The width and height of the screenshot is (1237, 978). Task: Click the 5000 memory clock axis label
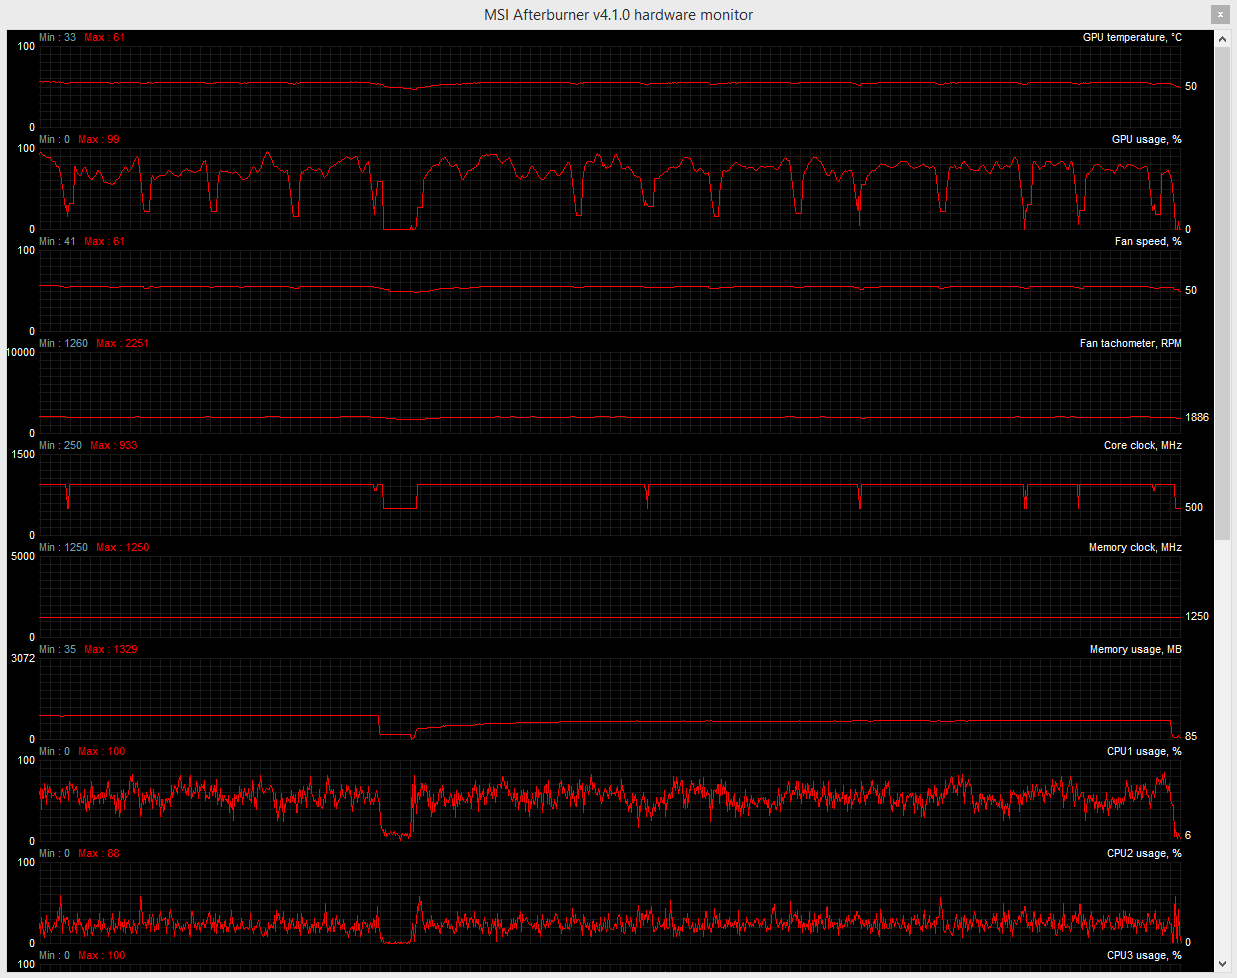click(x=22, y=556)
